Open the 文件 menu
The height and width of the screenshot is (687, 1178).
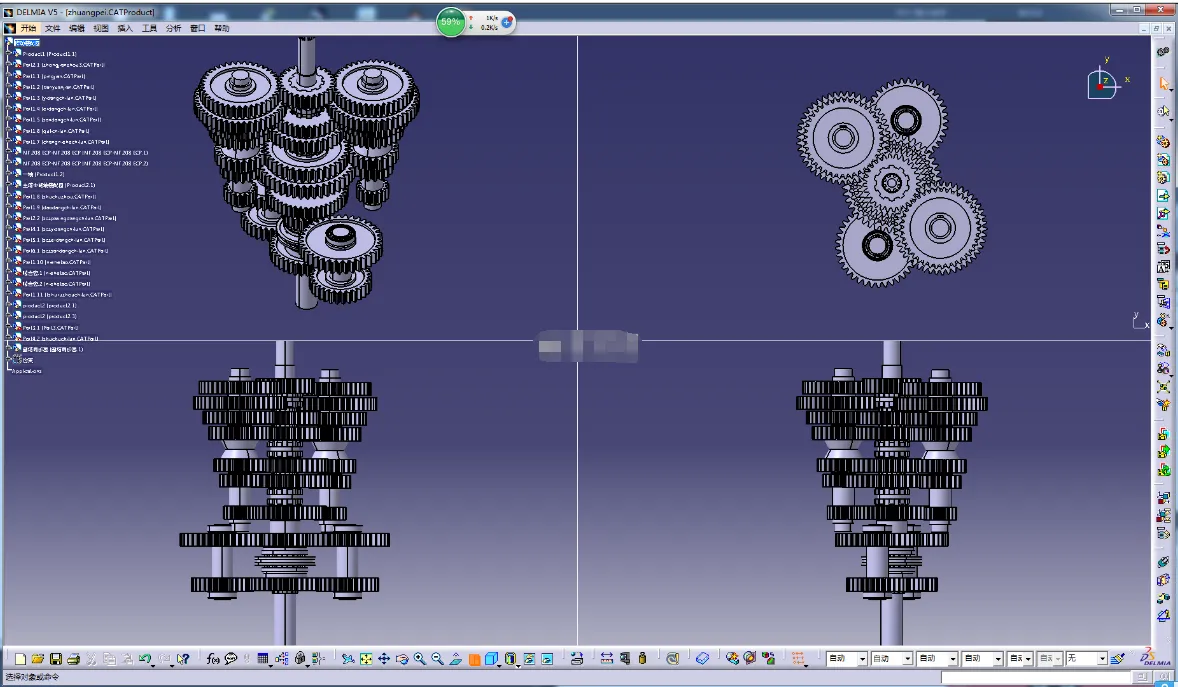tap(53, 28)
